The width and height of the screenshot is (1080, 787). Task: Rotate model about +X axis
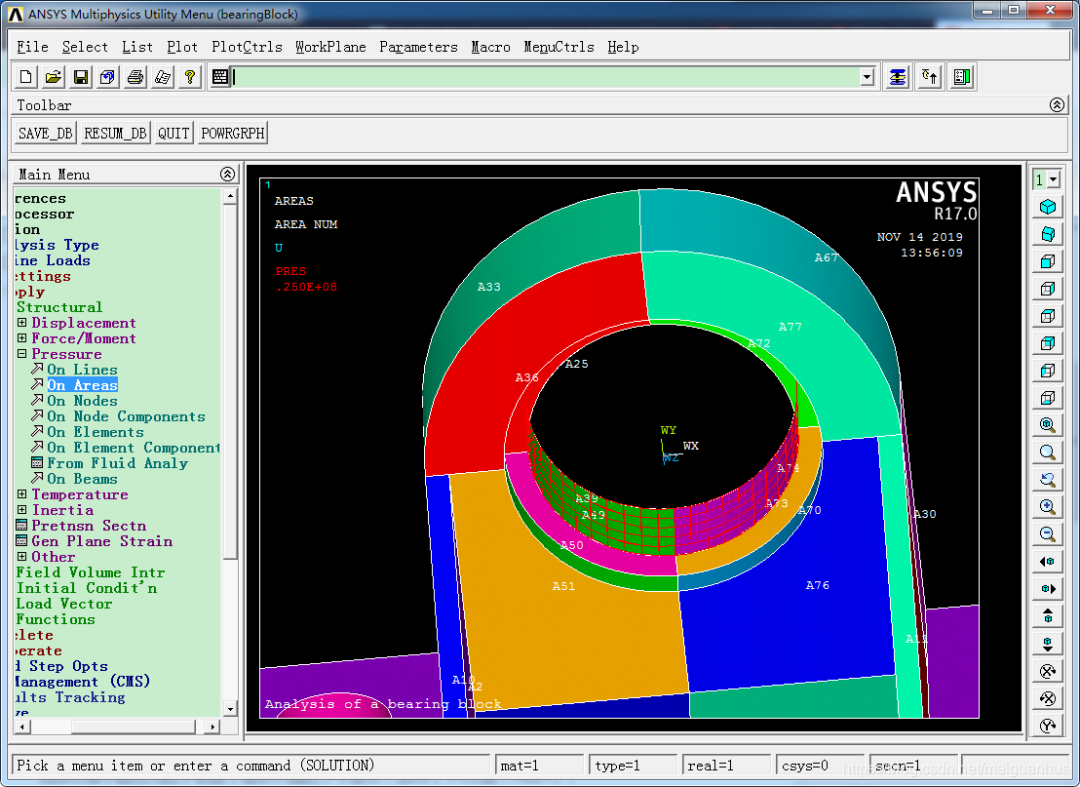[x=1048, y=671]
